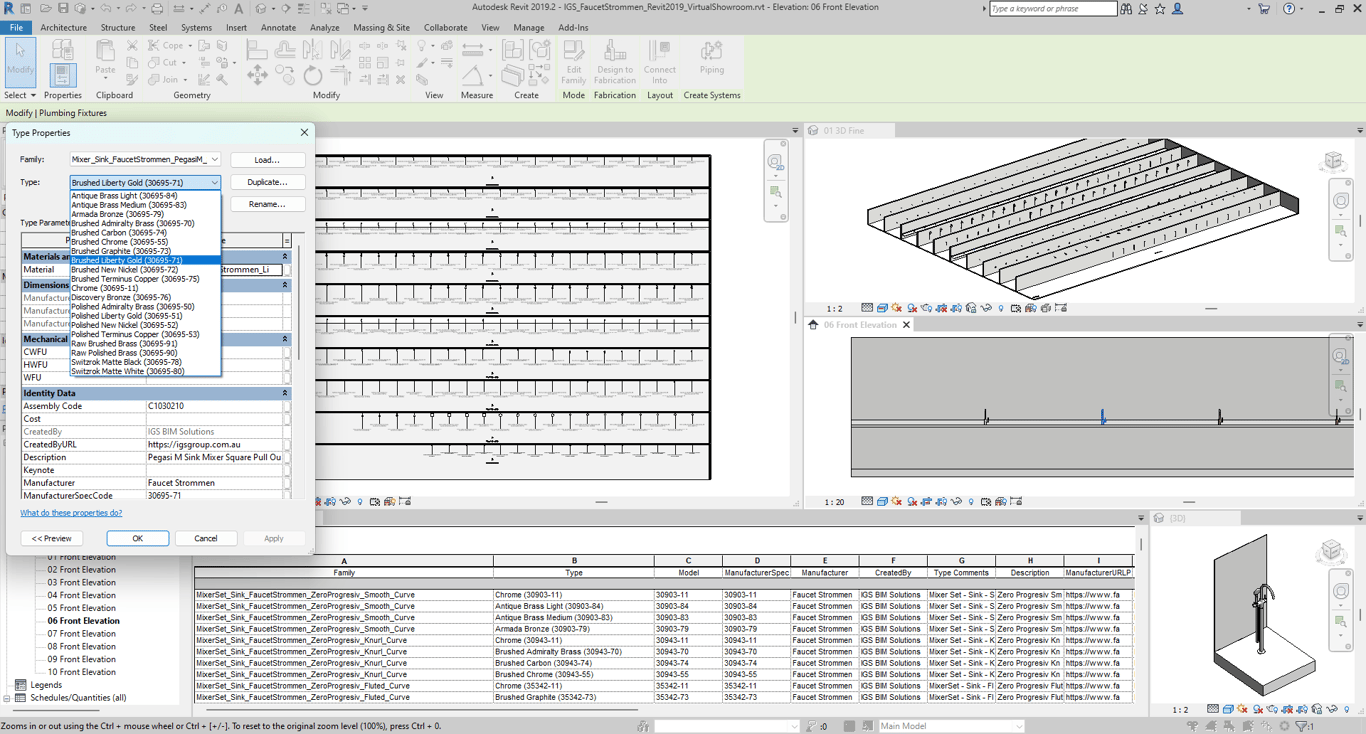
Task: Open the Annotate ribbon tab
Action: point(278,28)
